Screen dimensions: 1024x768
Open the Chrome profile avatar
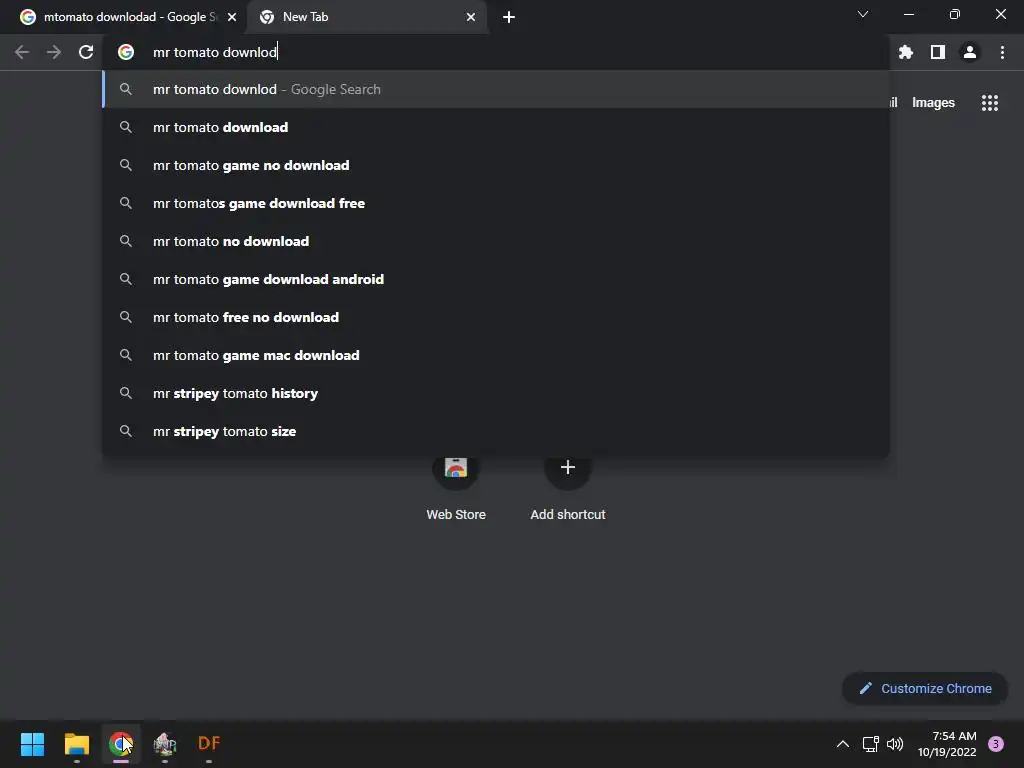970,52
